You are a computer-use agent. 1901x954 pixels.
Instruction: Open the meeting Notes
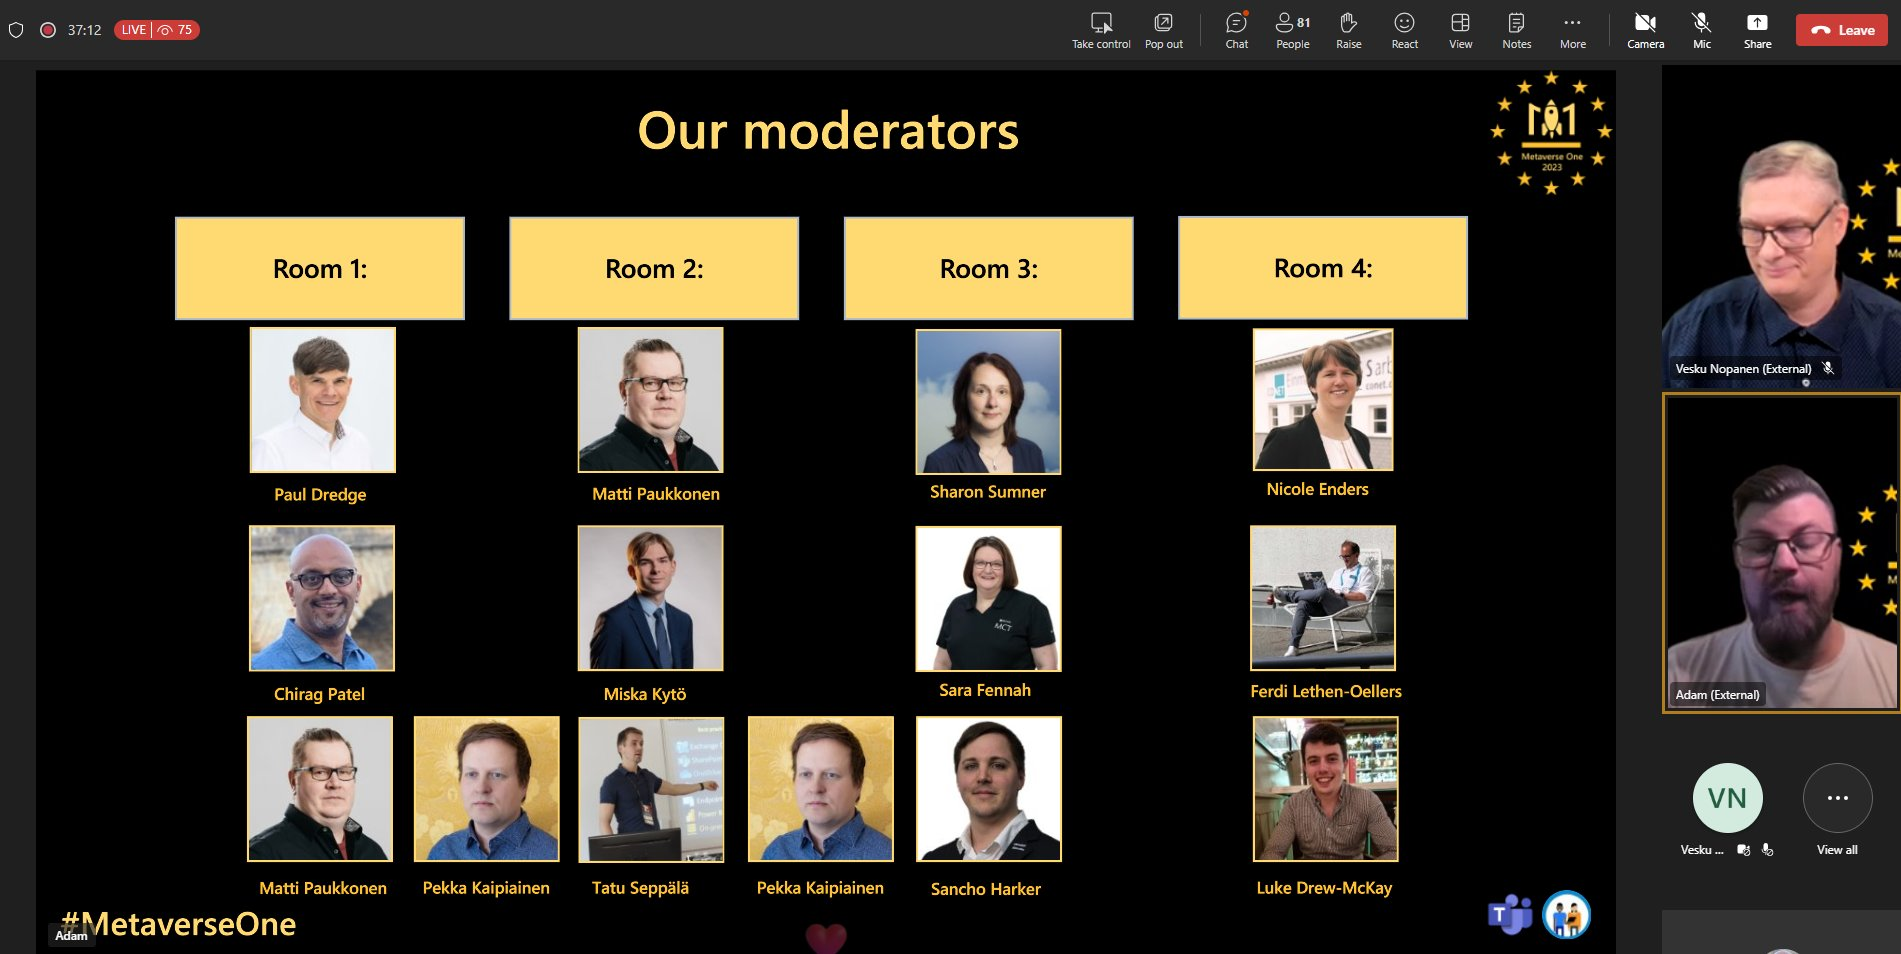tap(1516, 30)
